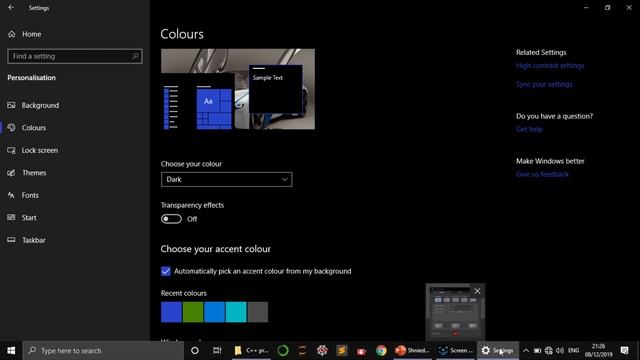The image size is (640, 360).
Task: Open the Windows Start menu
Action: (x=11, y=351)
